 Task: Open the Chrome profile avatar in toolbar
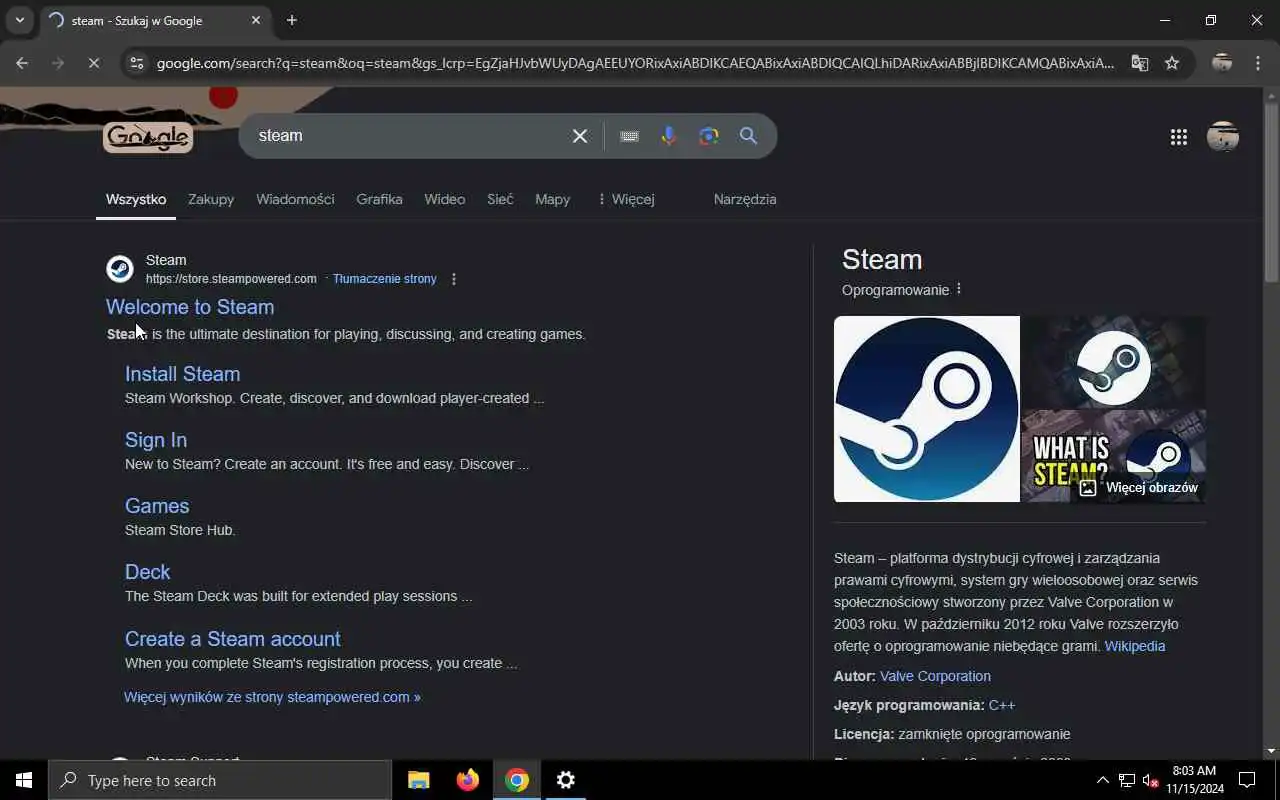pyautogui.click(x=1222, y=63)
